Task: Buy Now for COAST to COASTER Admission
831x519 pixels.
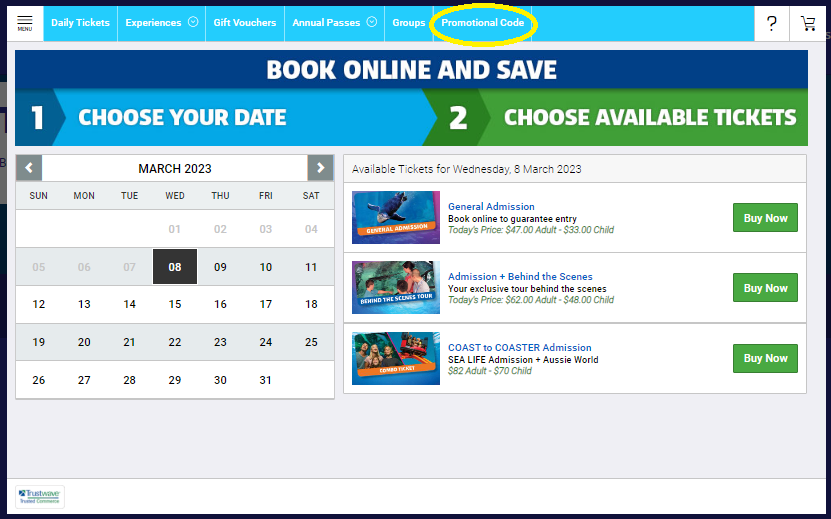Action: [x=765, y=358]
